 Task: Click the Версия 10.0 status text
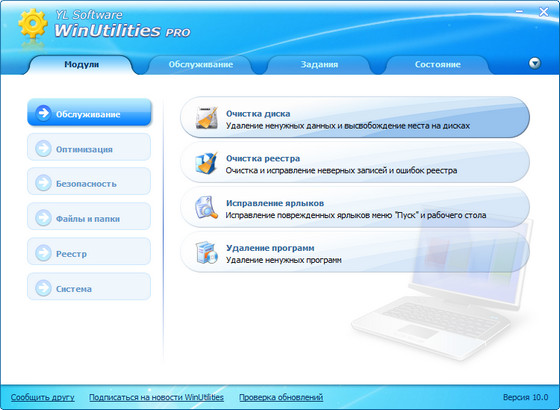[525, 397]
